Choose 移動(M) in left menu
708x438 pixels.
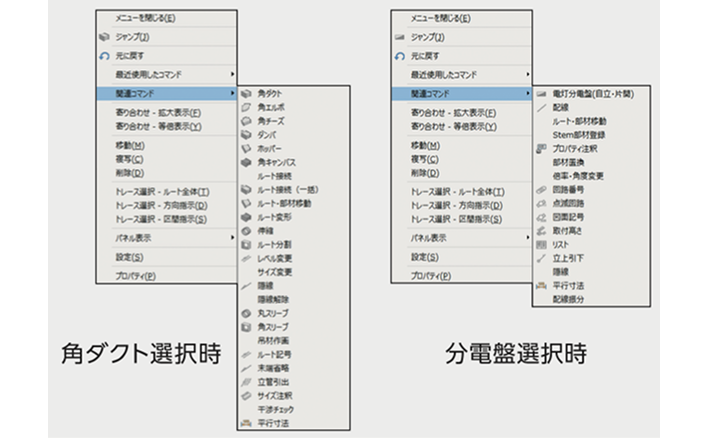click(130, 146)
